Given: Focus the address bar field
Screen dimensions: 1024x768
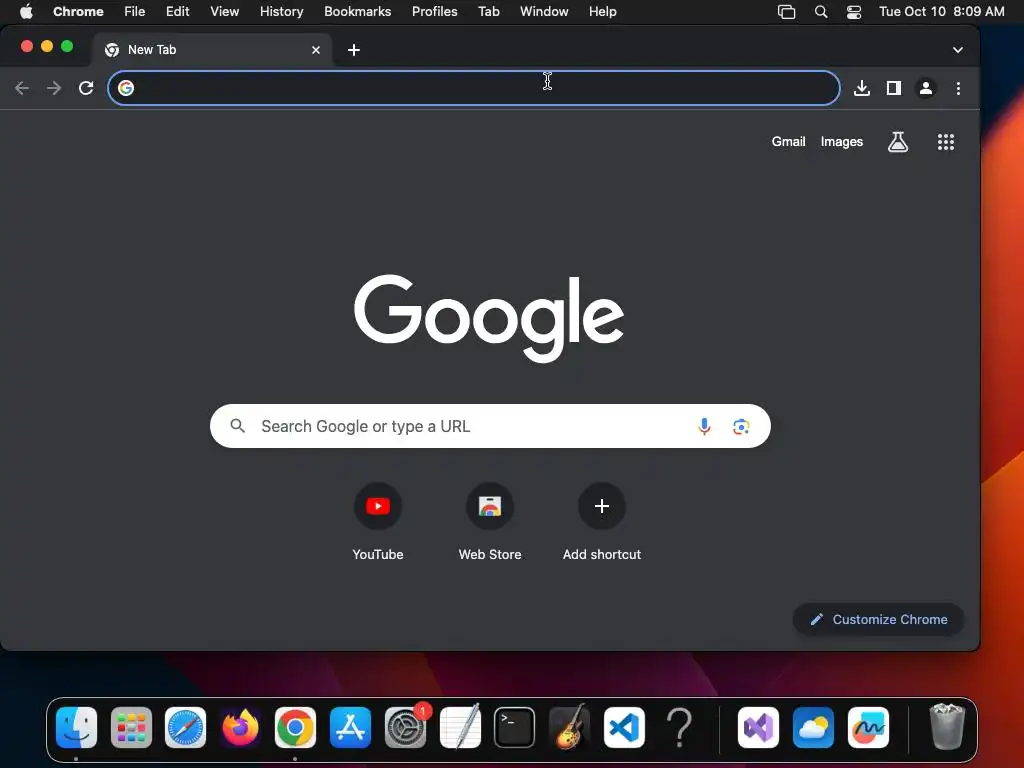Looking at the screenshot, I should (x=473, y=88).
